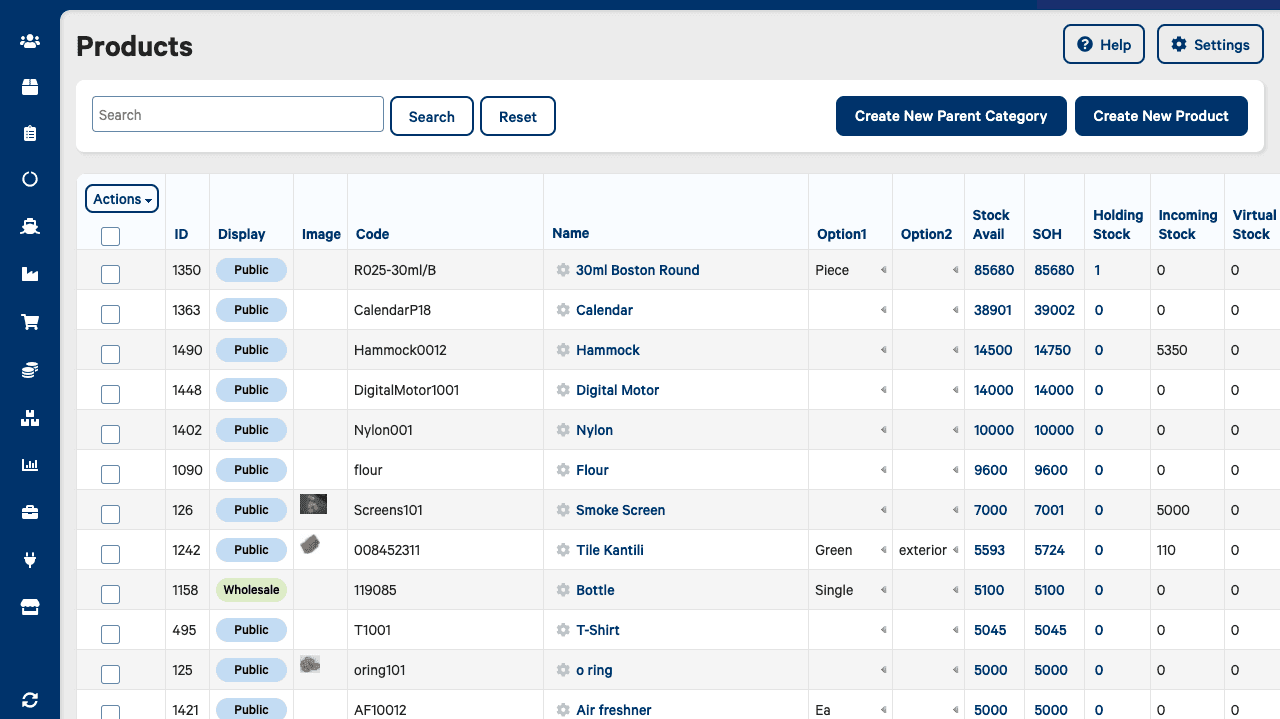Click into the product Search field
Viewport: 1280px width, 719px height.
(238, 115)
